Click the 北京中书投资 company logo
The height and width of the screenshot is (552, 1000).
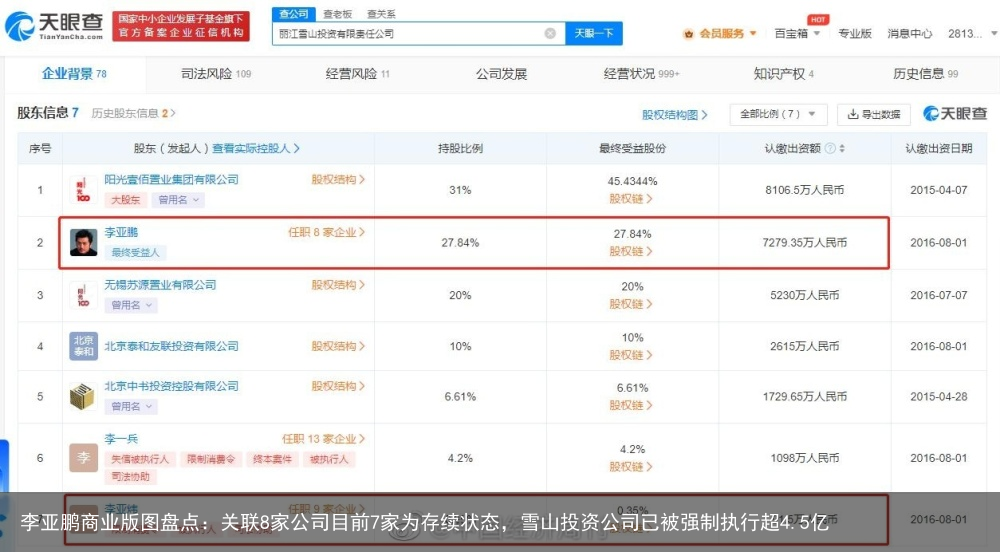tap(83, 396)
